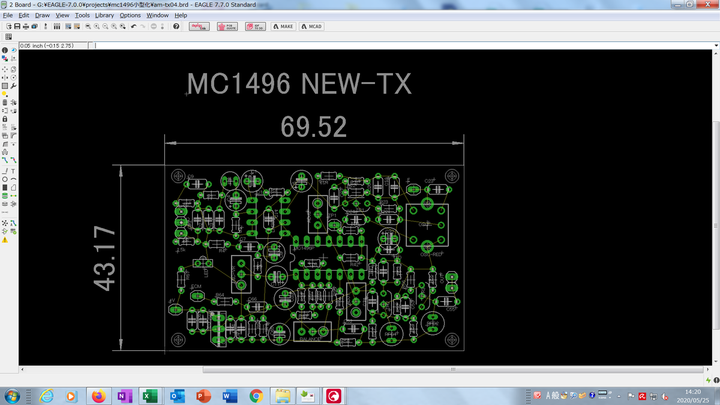Select the Lock tool
This screenshot has height=405, width=720.
coord(5,119)
